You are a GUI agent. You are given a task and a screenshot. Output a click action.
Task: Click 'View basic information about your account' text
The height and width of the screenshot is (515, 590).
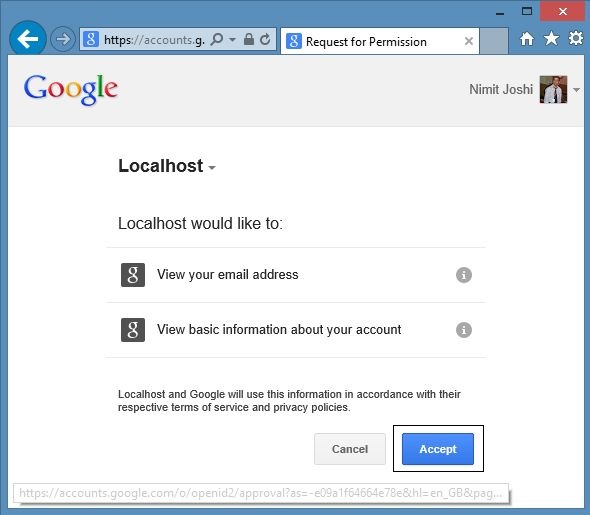pos(279,330)
